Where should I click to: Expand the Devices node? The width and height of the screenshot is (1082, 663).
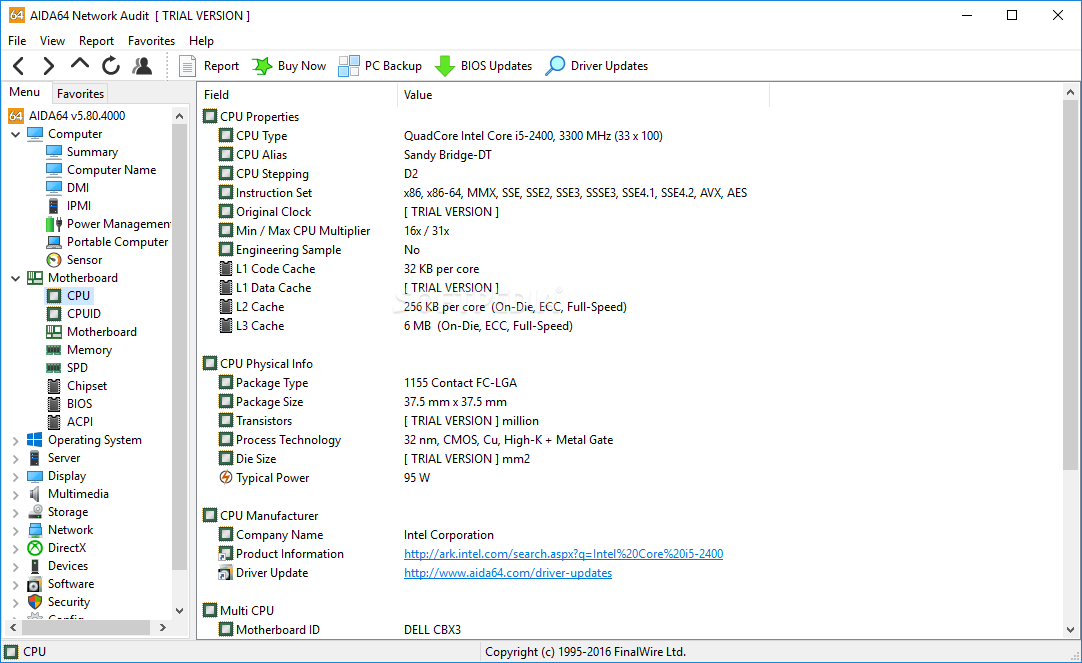16,566
